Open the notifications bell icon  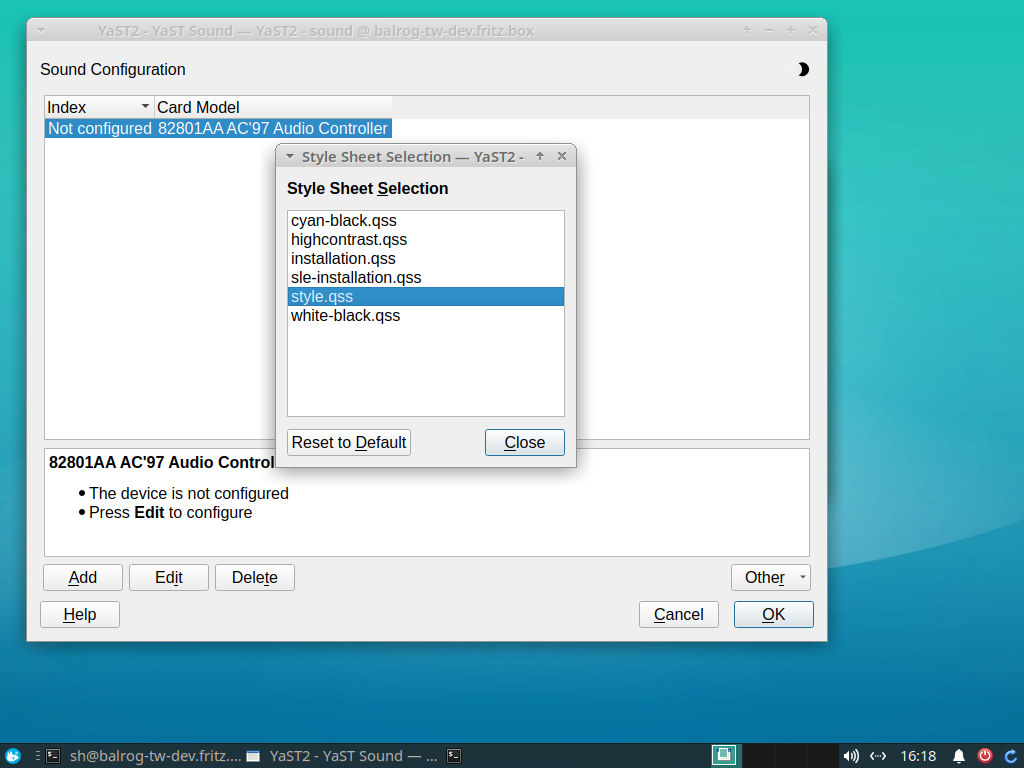click(959, 756)
